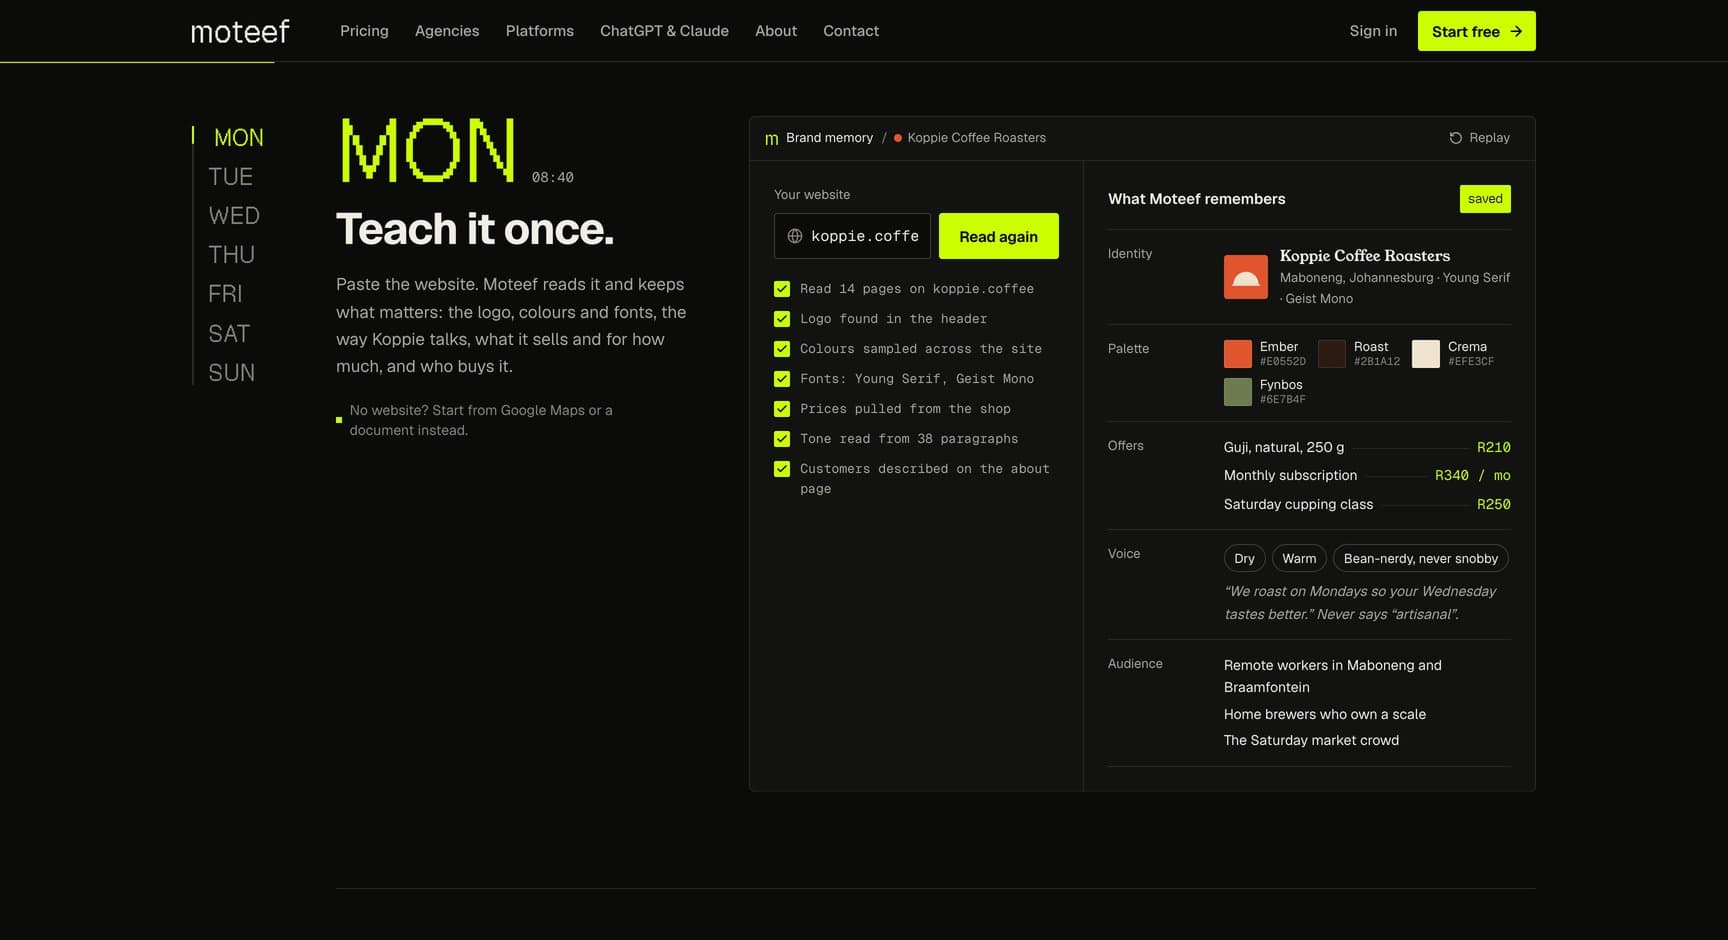Toggle the 'Read 14 pages' checkbox
This screenshot has width=1728, height=940.
coord(782,289)
